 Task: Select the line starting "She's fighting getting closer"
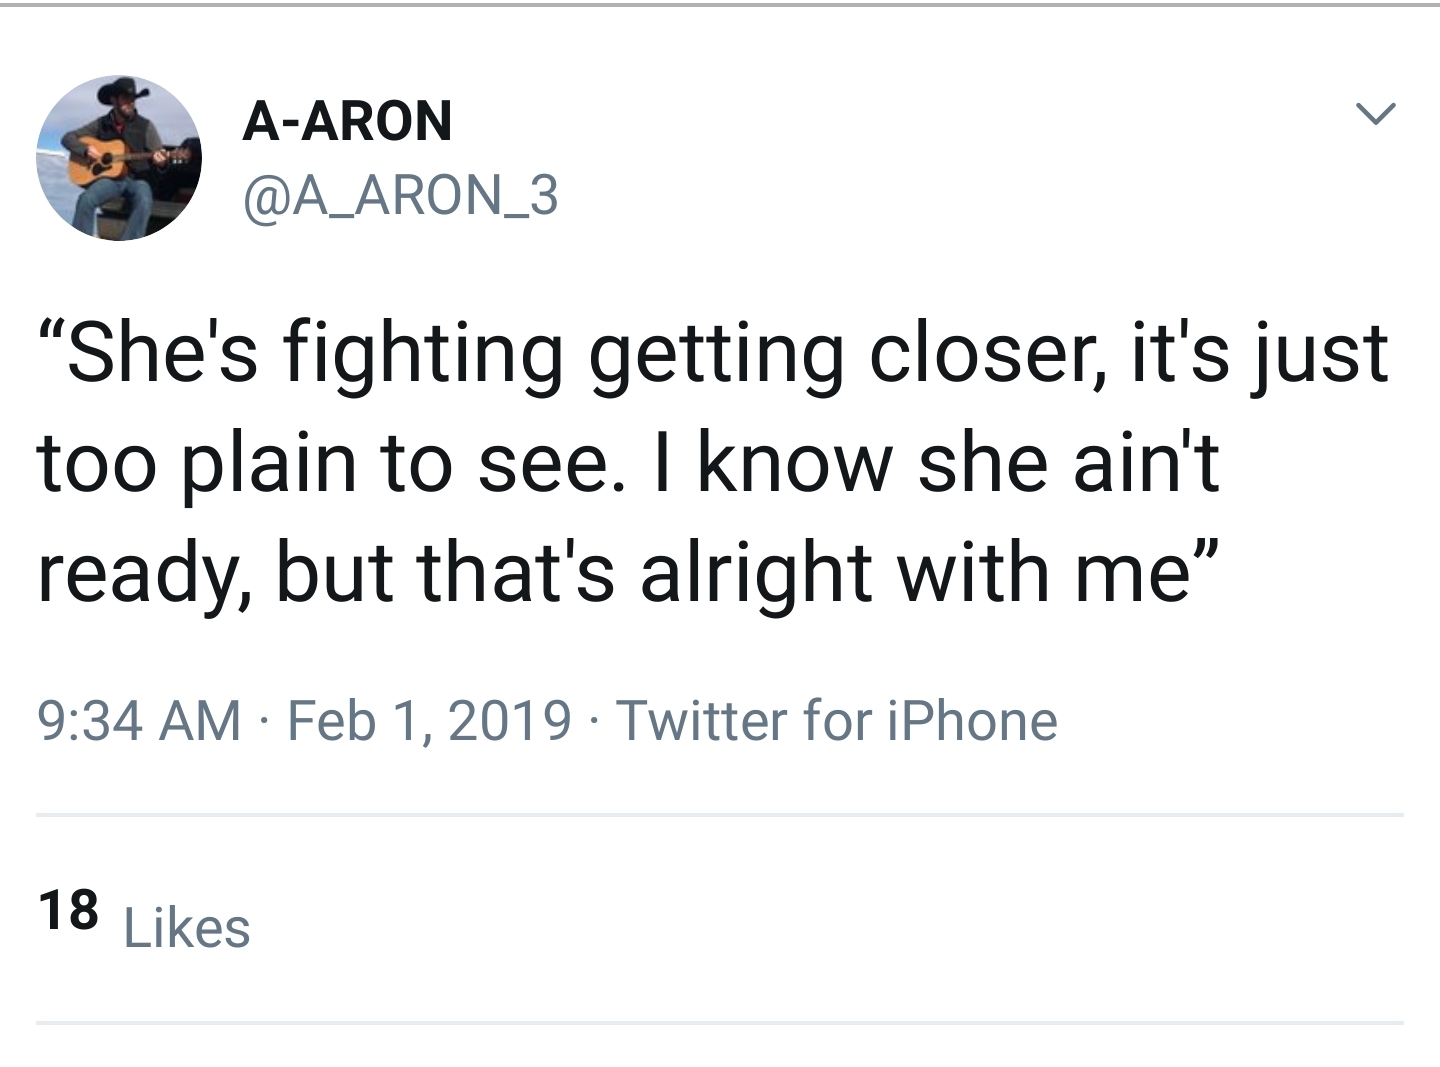tap(714, 355)
